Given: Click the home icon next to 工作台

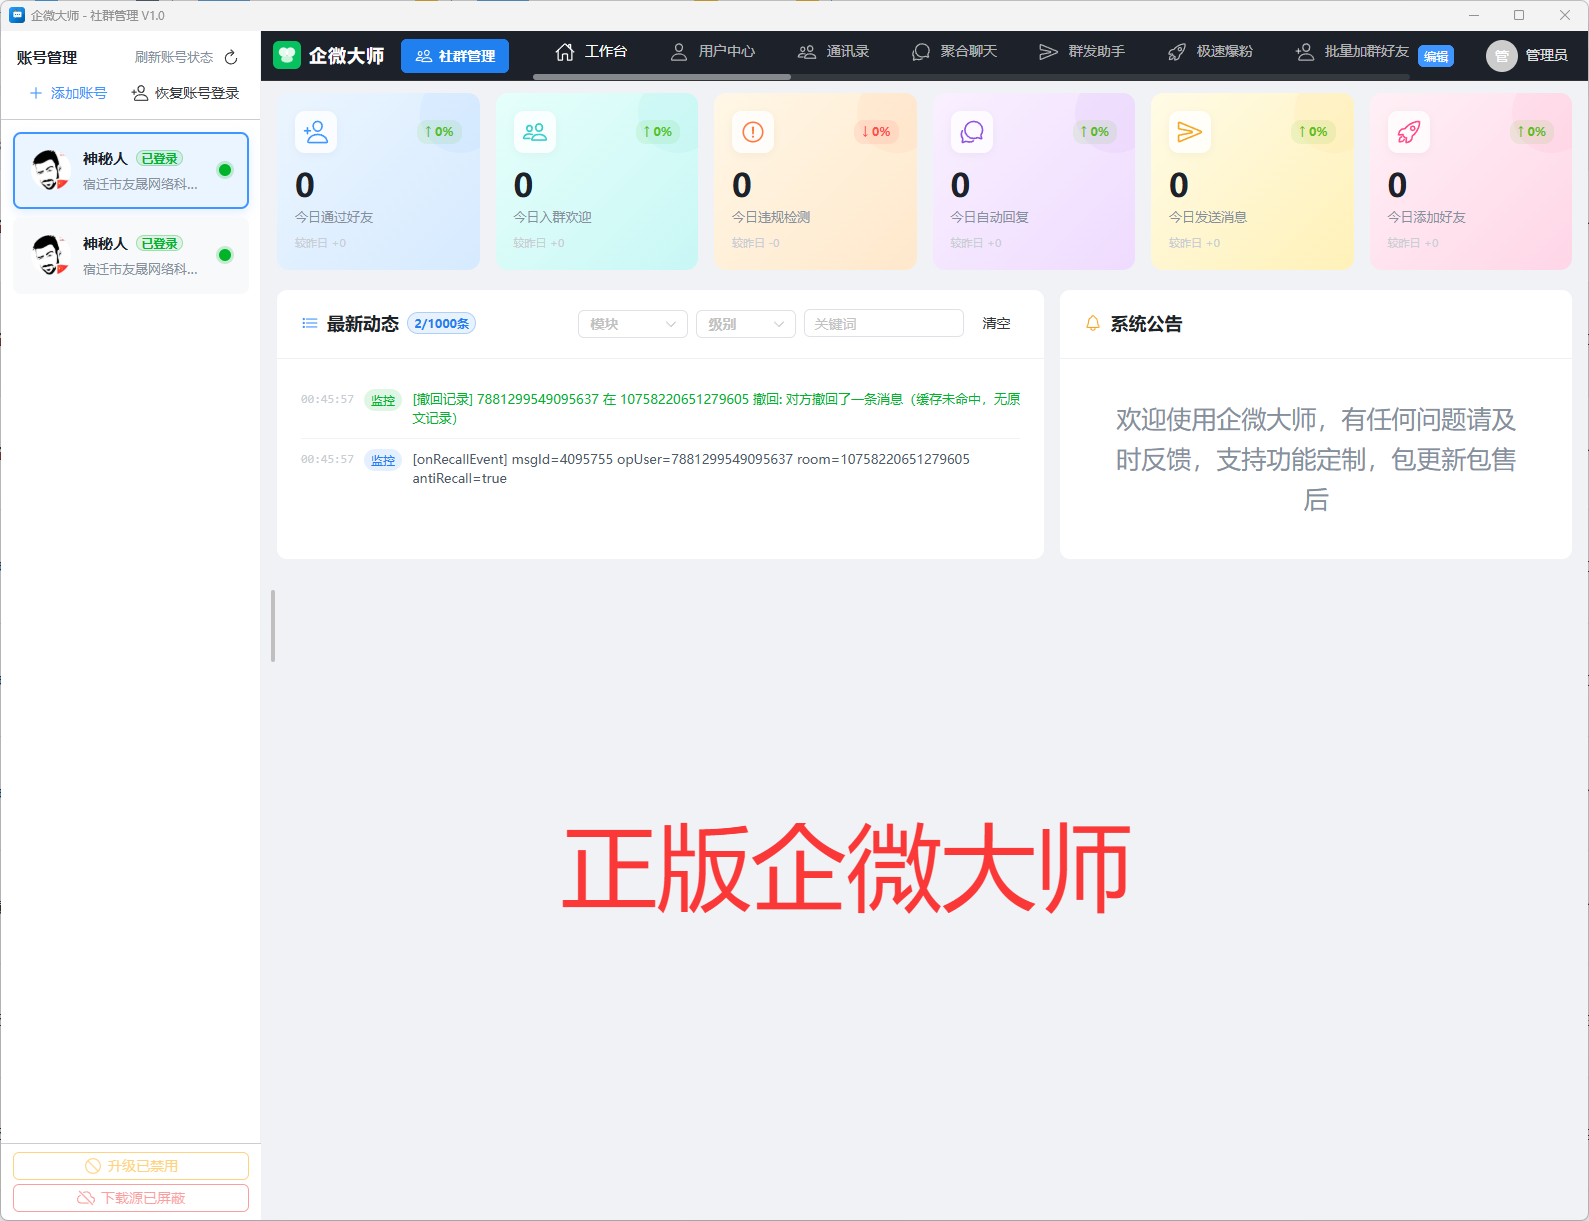Looking at the screenshot, I should [x=565, y=51].
